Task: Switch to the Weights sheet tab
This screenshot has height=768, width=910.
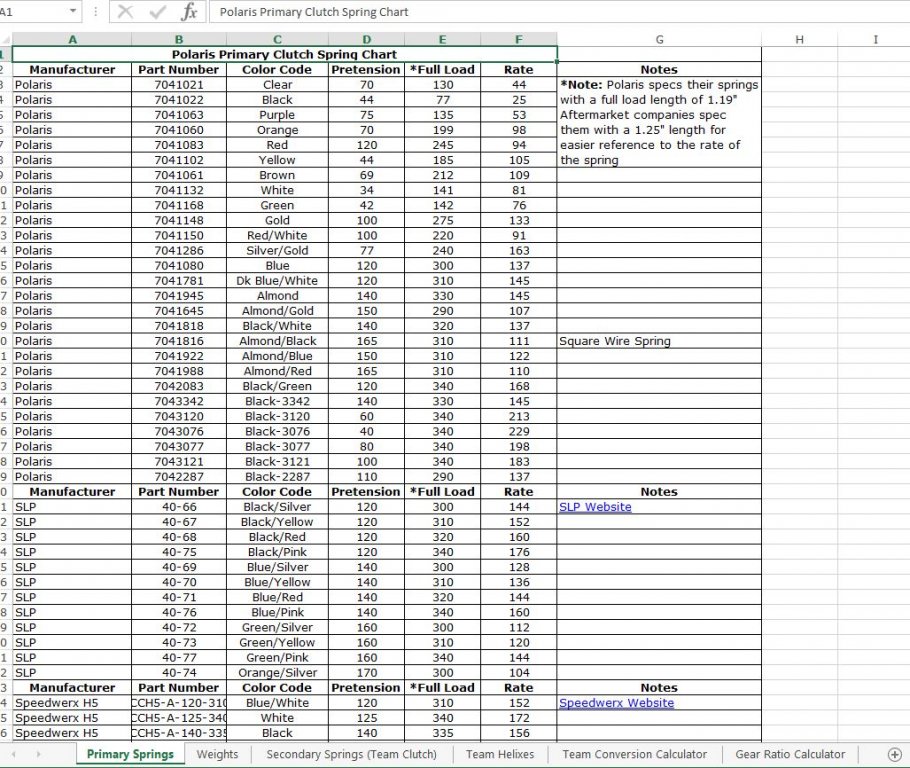Action: [x=217, y=754]
